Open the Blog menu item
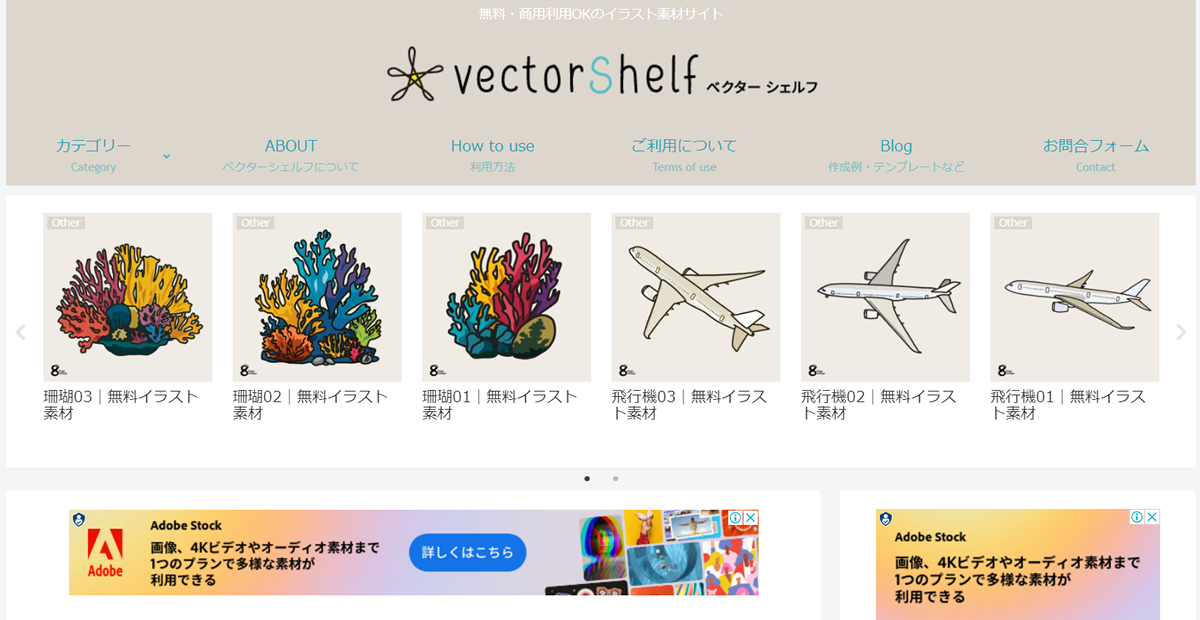 click(x=896, y=155)
